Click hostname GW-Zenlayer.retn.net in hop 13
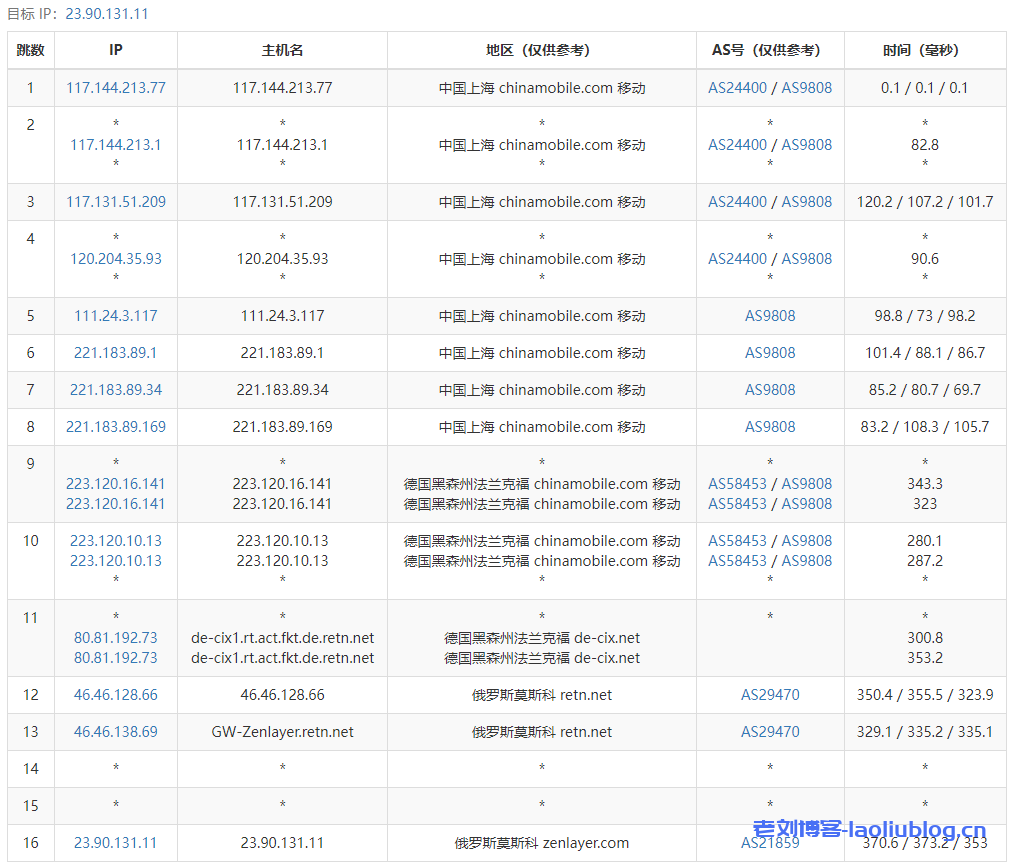This screenshot has width=1012, height=867. [282, 732]
